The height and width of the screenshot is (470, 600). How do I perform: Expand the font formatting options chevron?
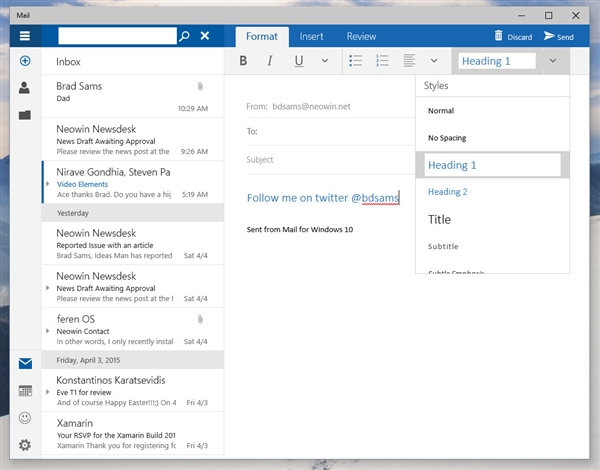pyautogui.click(x=324, y=61)
